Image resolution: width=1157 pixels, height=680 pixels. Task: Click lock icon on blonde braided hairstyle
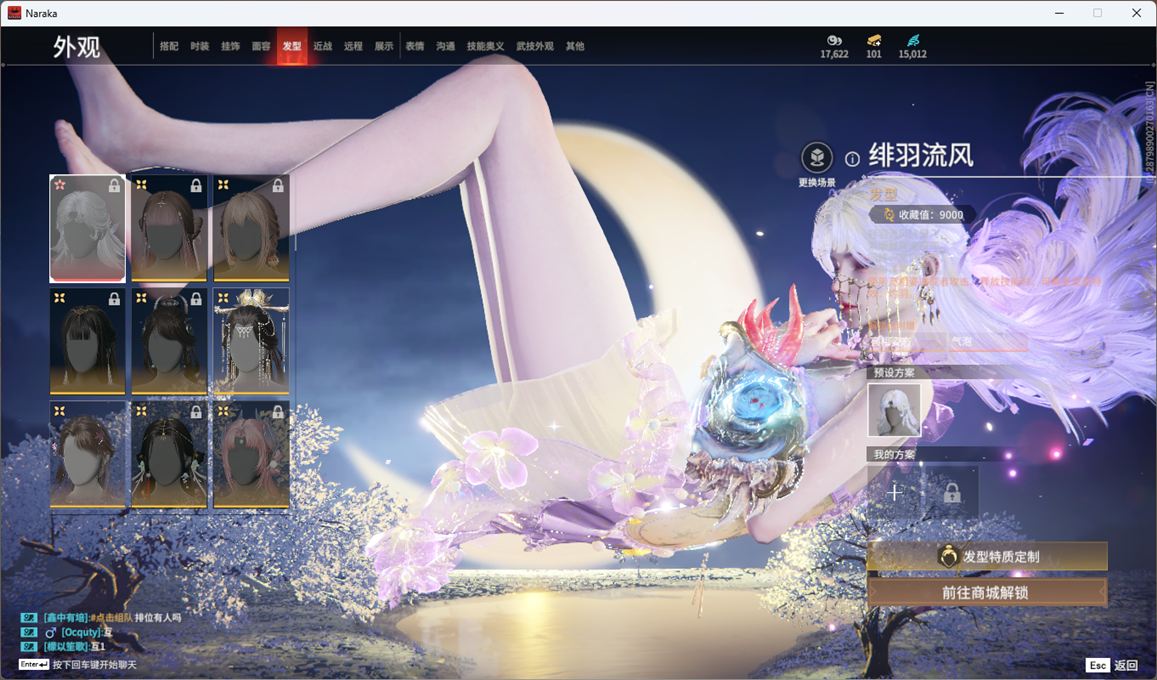click(278, 186)
